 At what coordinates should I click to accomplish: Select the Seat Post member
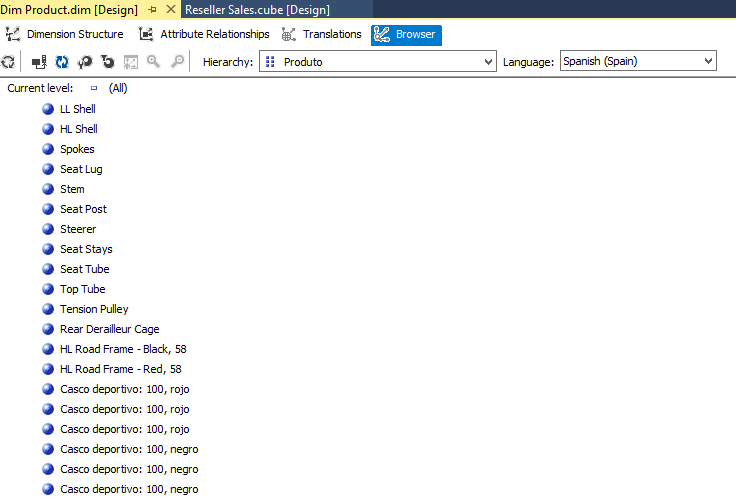coord(84,209)
